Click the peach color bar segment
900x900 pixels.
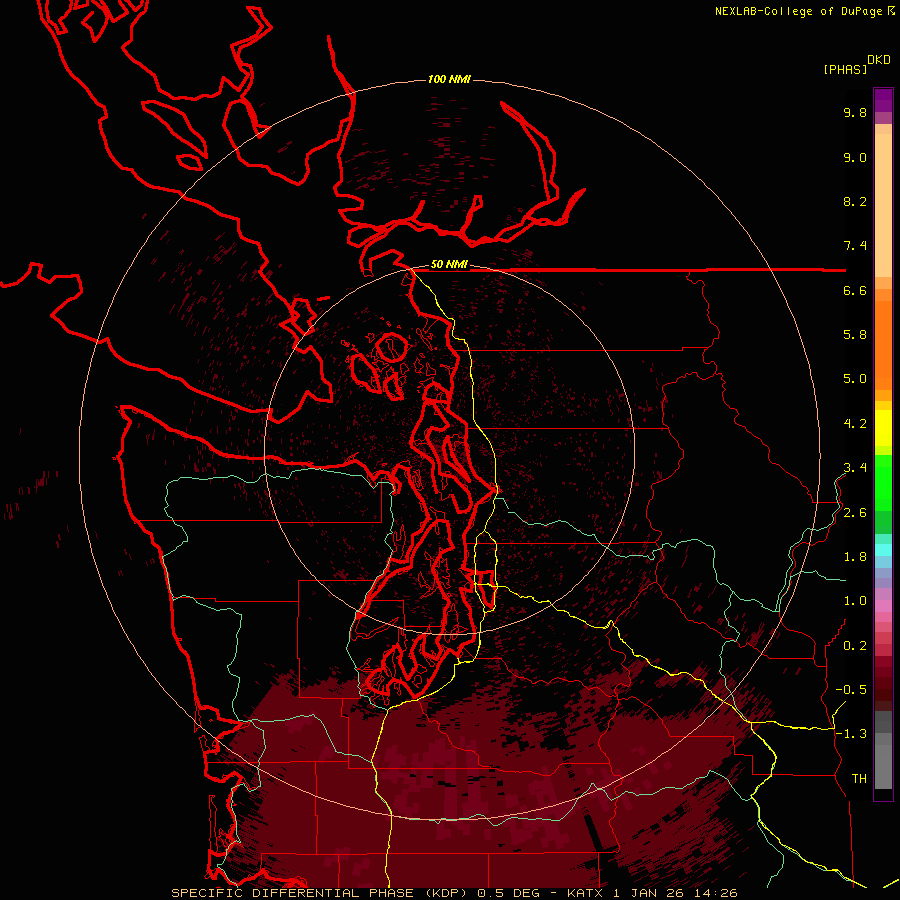[883, 205]
